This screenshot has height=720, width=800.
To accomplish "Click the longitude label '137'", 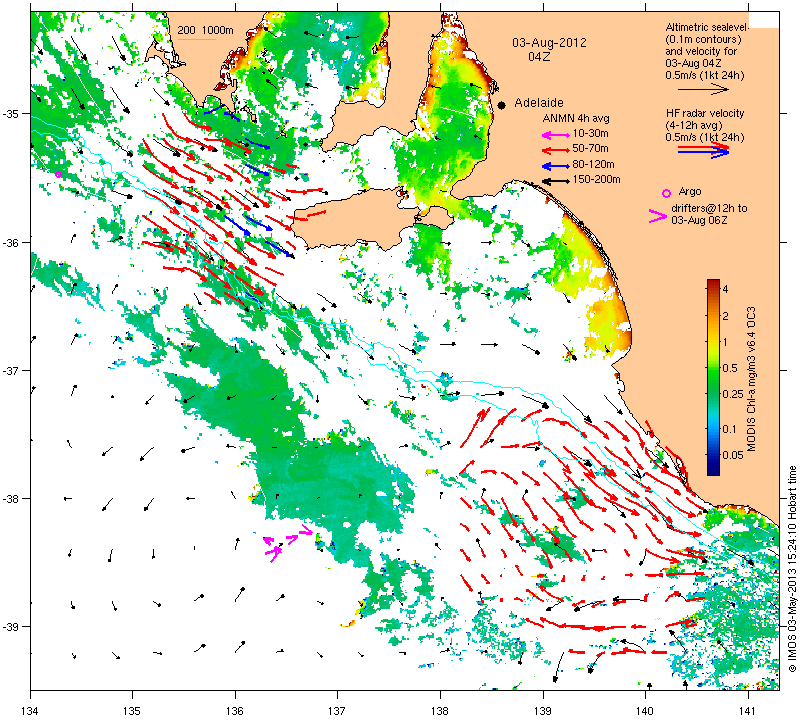I will [x=338, y=711].
